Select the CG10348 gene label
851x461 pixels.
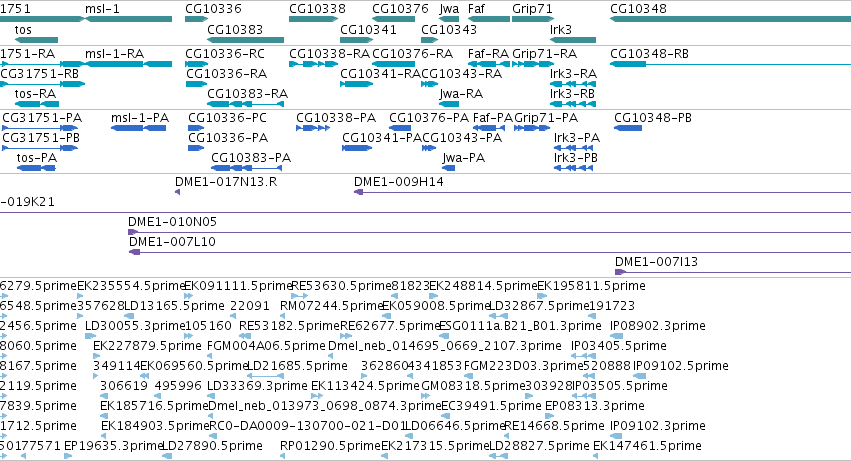point(638,9)
